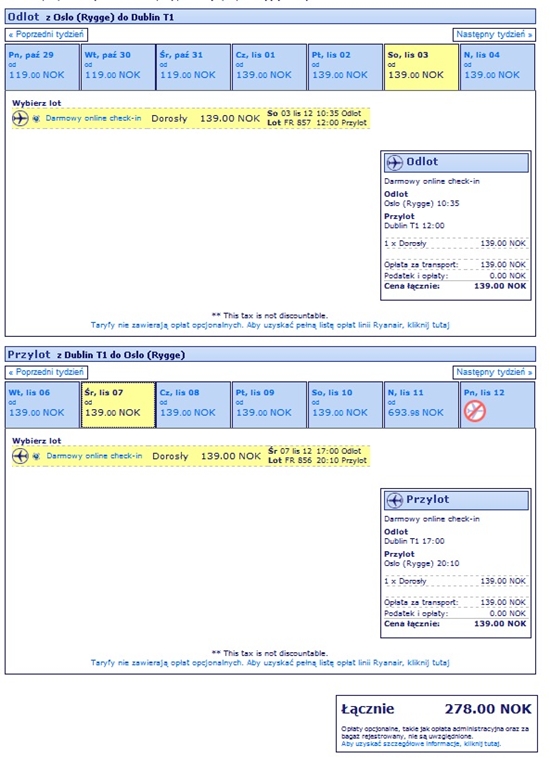The width and height of the screenshot is (550, 758).
Task: Select the 139.00 NOK fare of flight FR 856
Action: [x=231, y=456]
